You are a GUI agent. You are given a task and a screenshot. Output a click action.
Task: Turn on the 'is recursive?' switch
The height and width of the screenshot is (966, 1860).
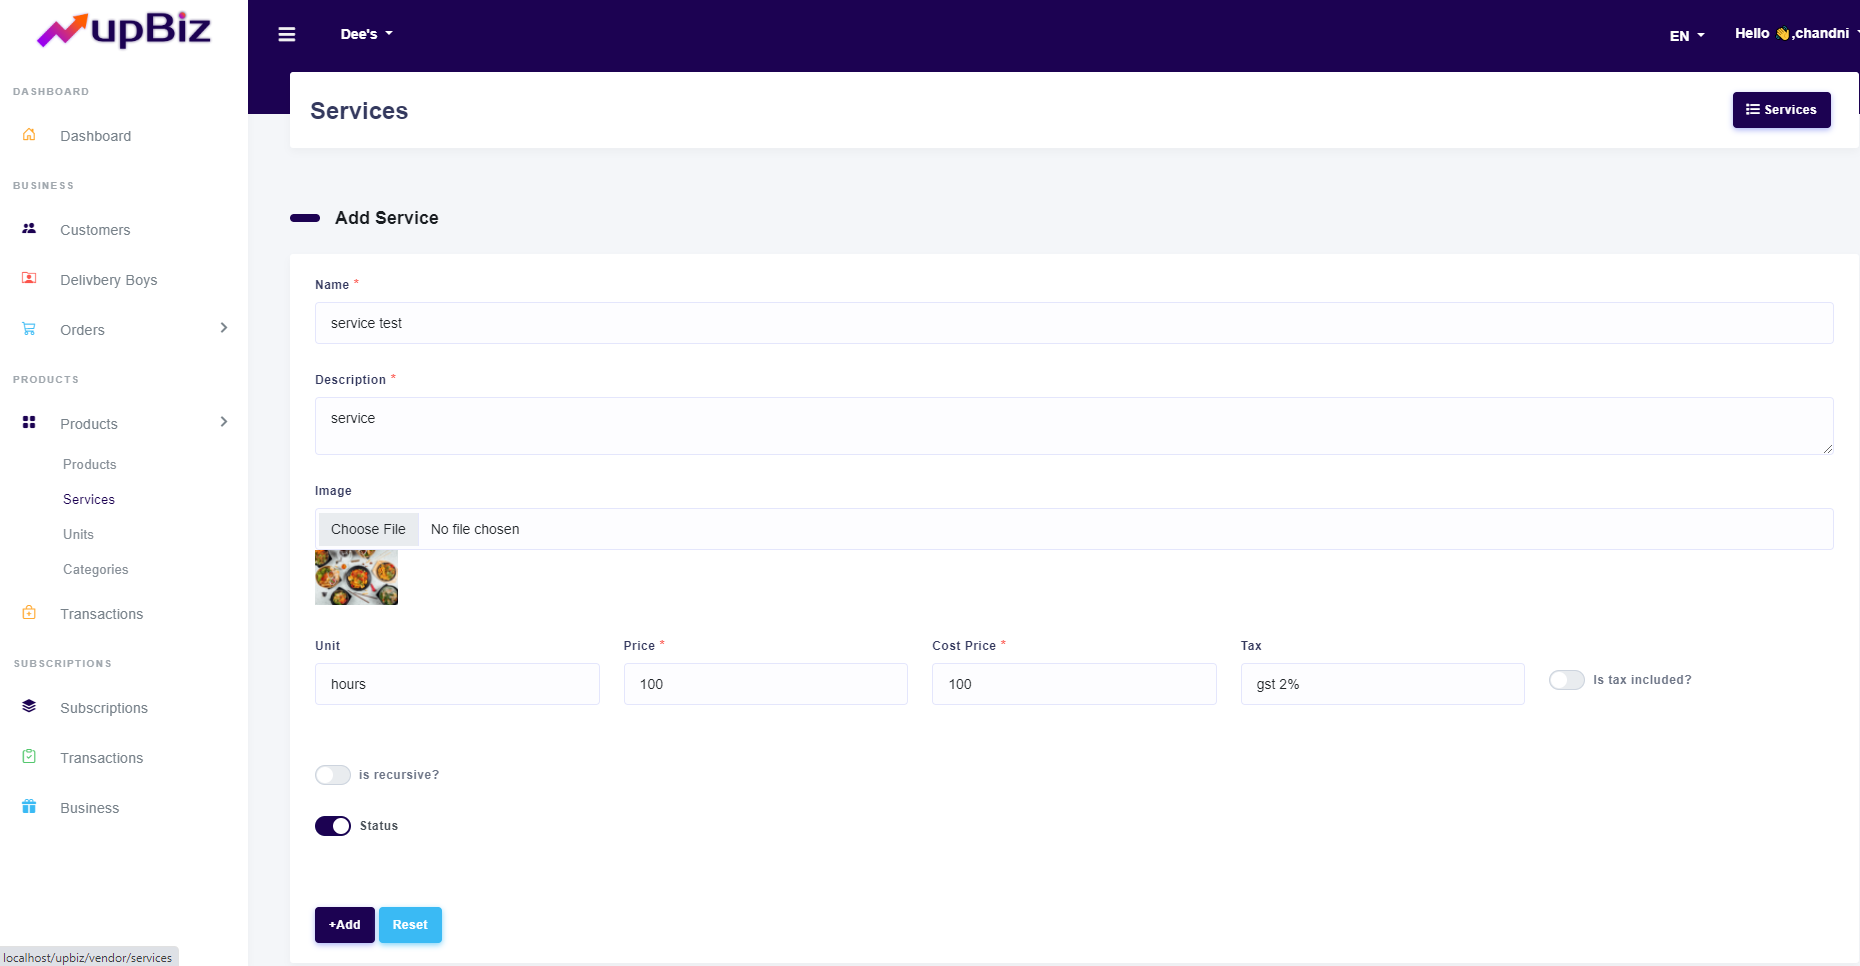pyautogui.click(x=333, y=775)
